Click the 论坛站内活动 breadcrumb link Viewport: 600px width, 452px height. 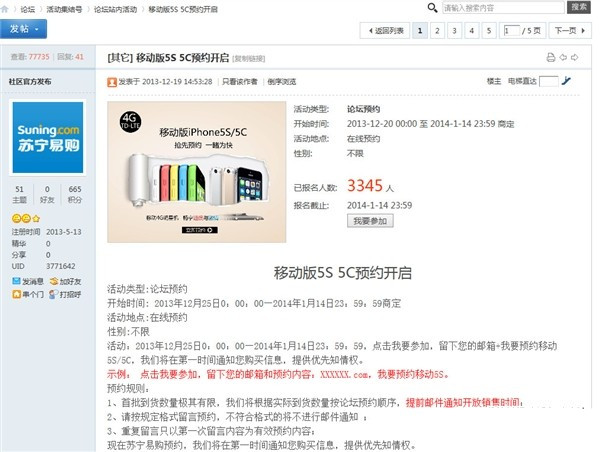(x=116, y=9)
